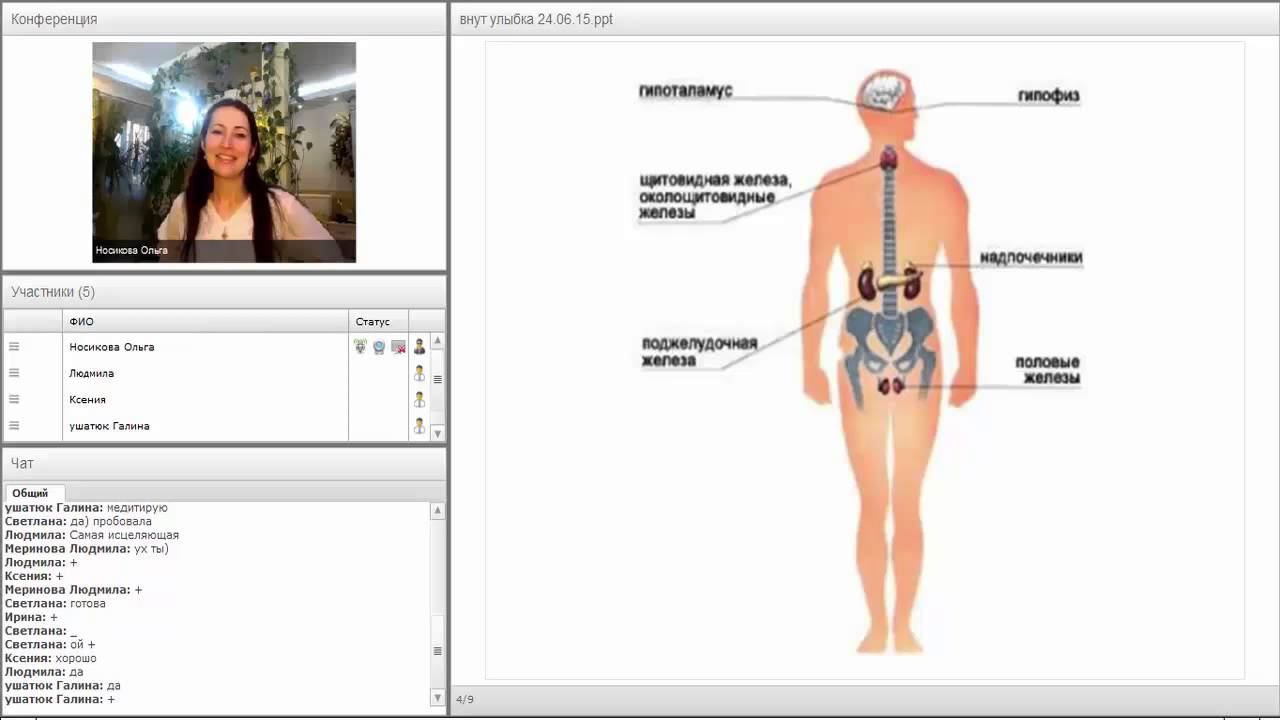Click the Чат panel header
Viewport: 1280px width, 720px height.
(x=224, y=463)
